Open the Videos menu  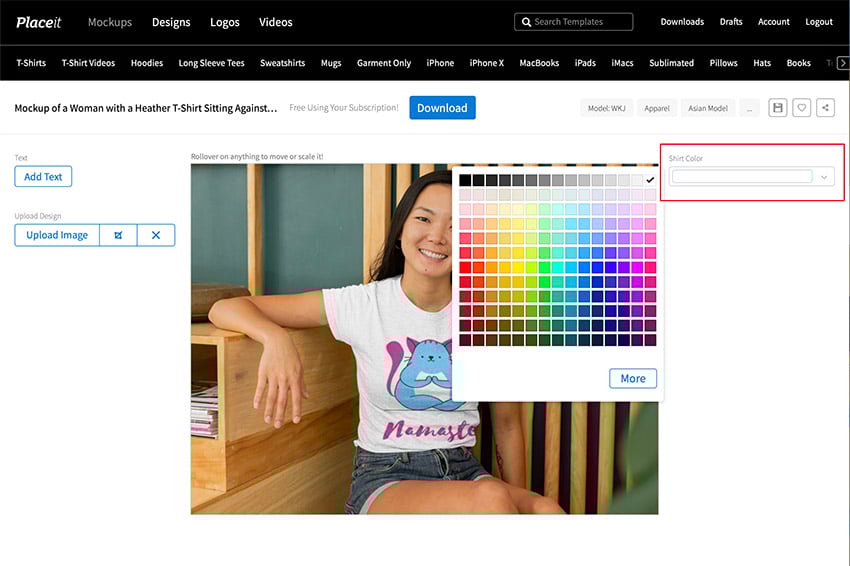tap(275, 22)
